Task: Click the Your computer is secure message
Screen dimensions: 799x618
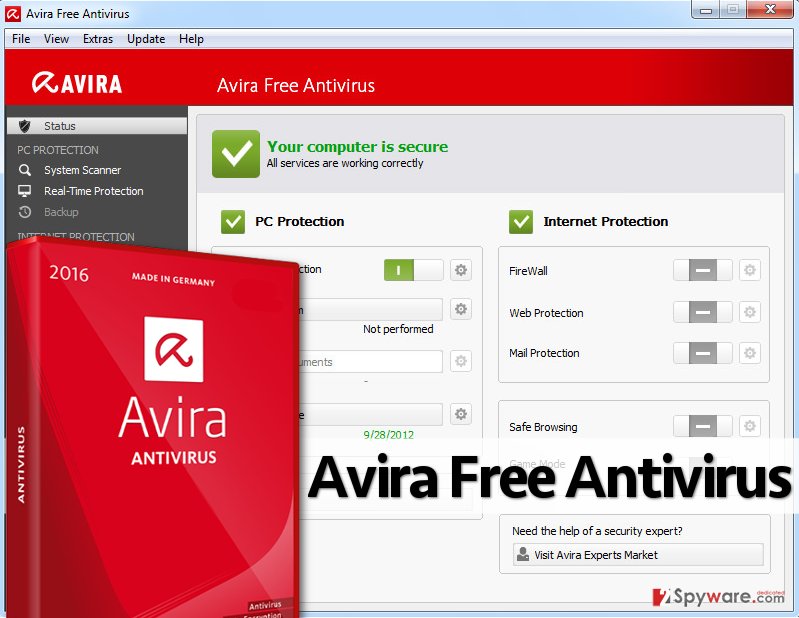Action: (x=357, y=147)
